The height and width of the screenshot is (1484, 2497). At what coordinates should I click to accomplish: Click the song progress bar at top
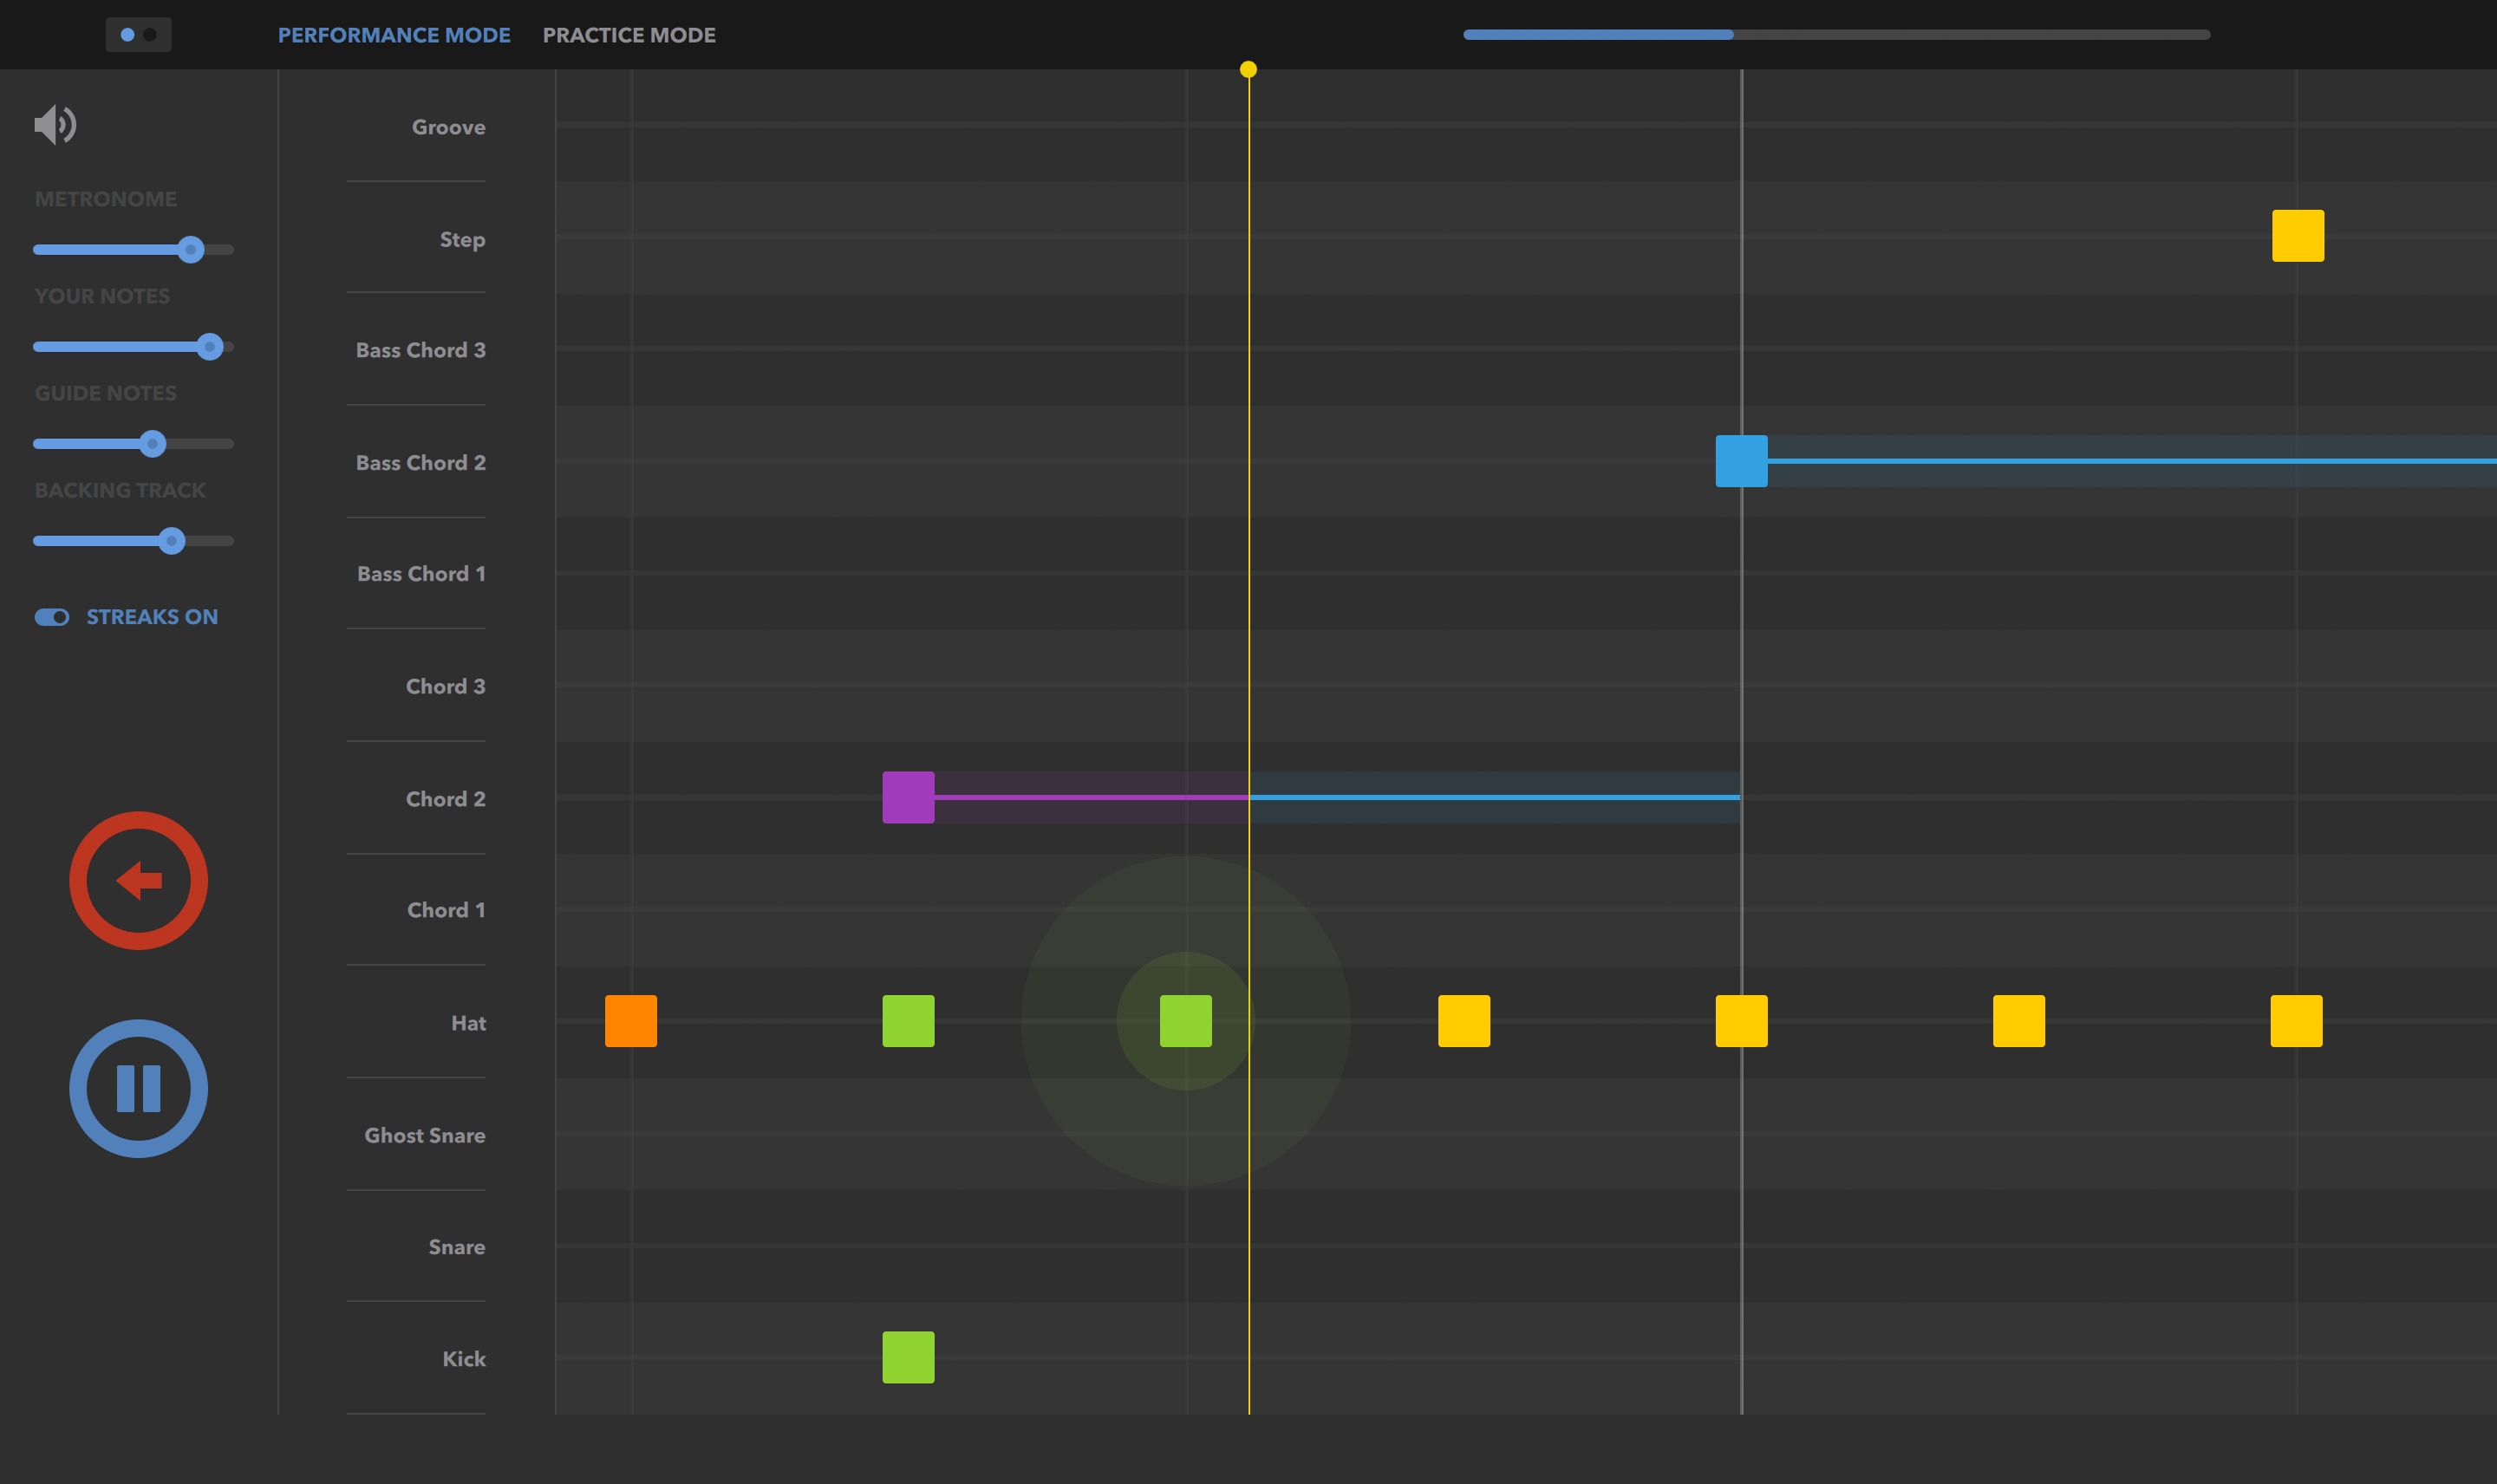pos(1836,35)
